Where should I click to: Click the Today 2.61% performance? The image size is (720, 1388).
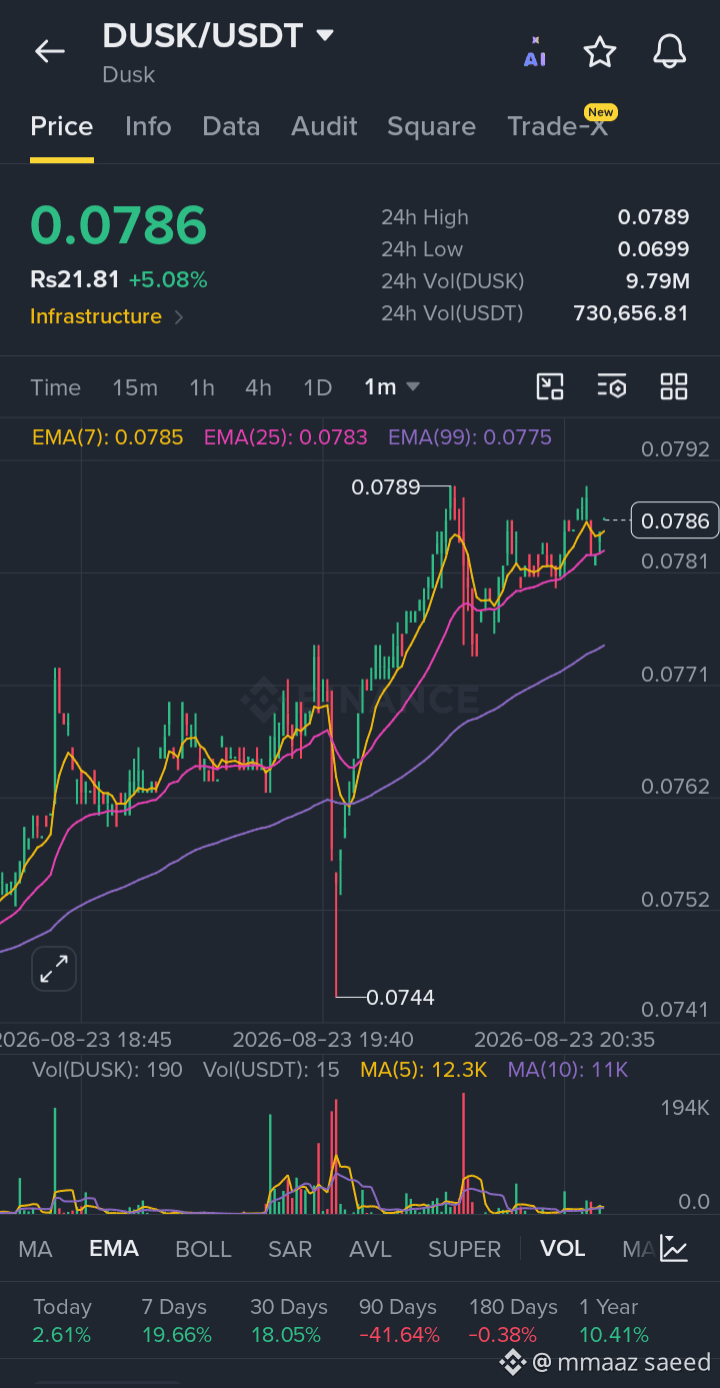click(62, 1321)
